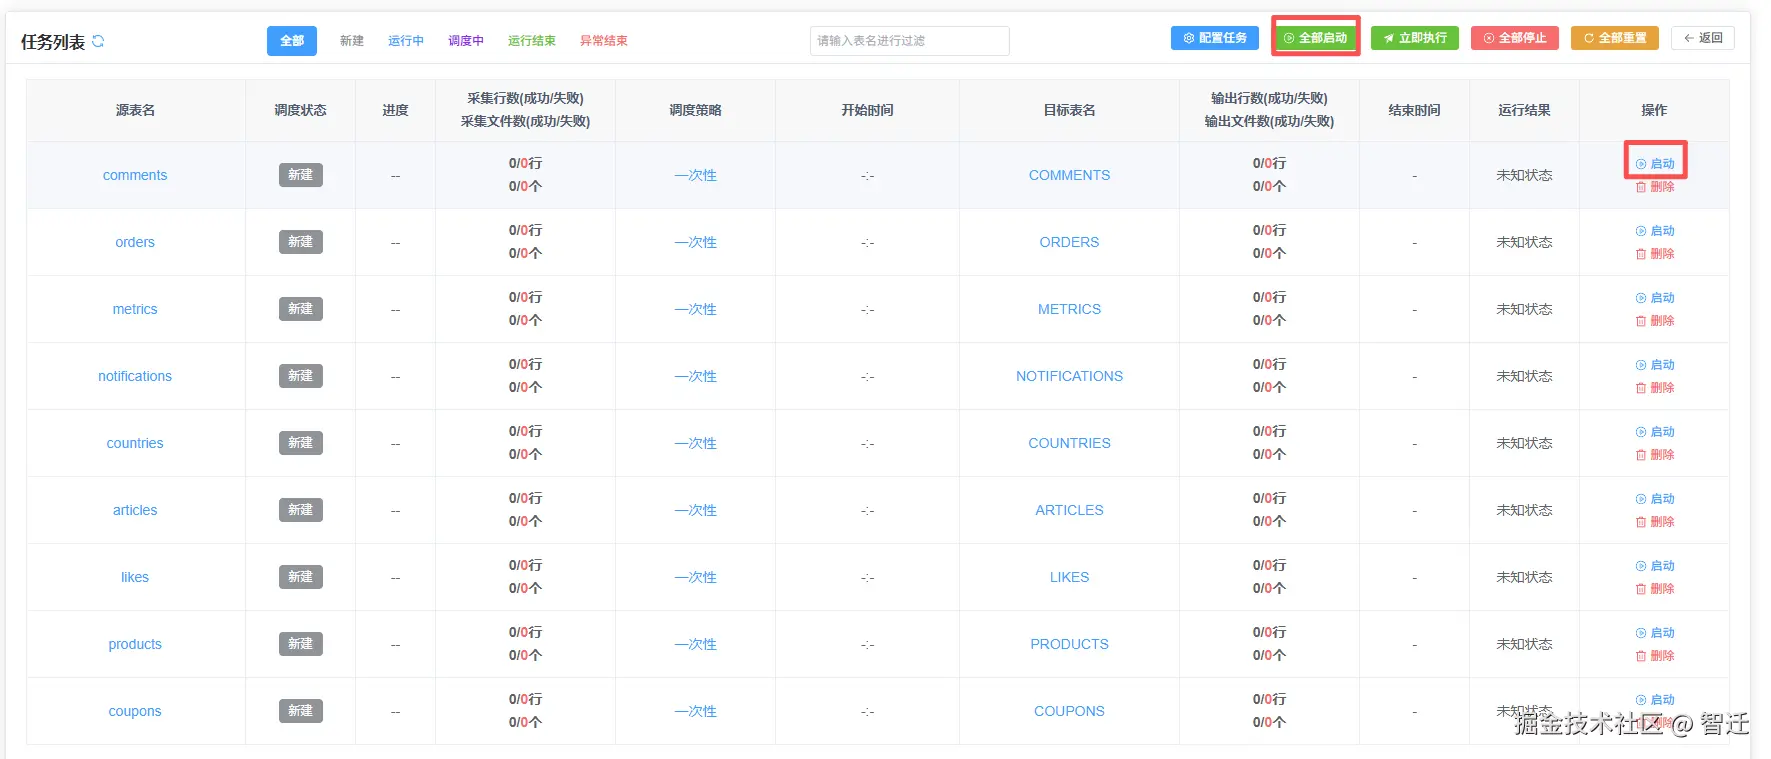Filter by 调度中 status
The width and height of the screenshot is (1771, 759).
[466, 41]
